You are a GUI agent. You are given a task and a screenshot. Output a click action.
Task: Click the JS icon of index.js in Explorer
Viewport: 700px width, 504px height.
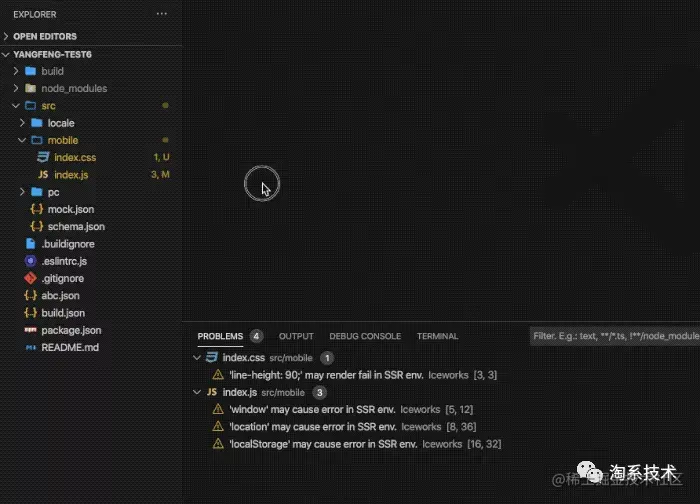[x=43, y=175]
